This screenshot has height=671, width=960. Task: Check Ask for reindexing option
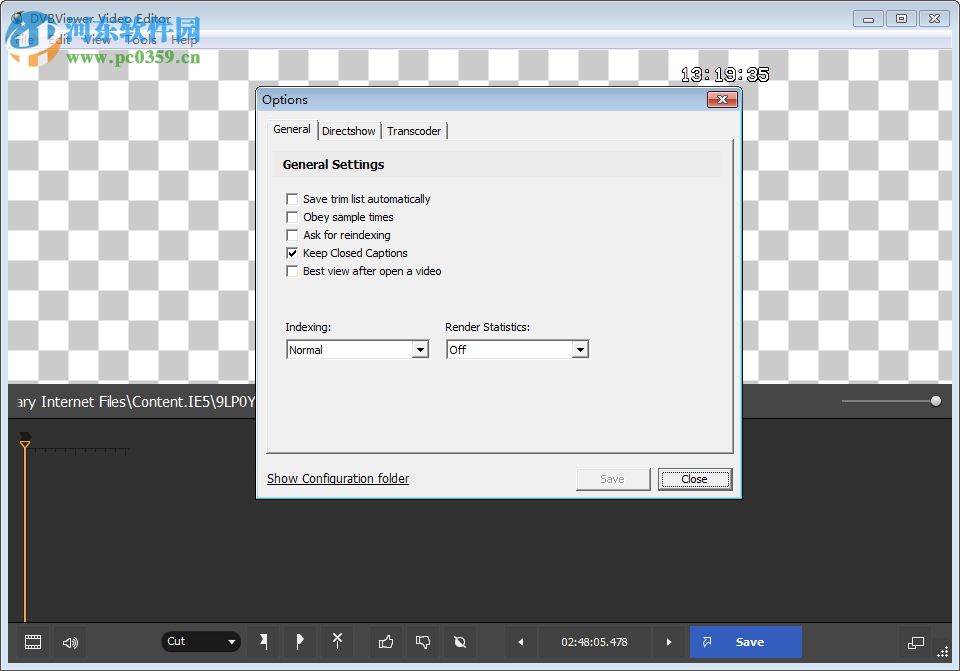click(291, 235)
